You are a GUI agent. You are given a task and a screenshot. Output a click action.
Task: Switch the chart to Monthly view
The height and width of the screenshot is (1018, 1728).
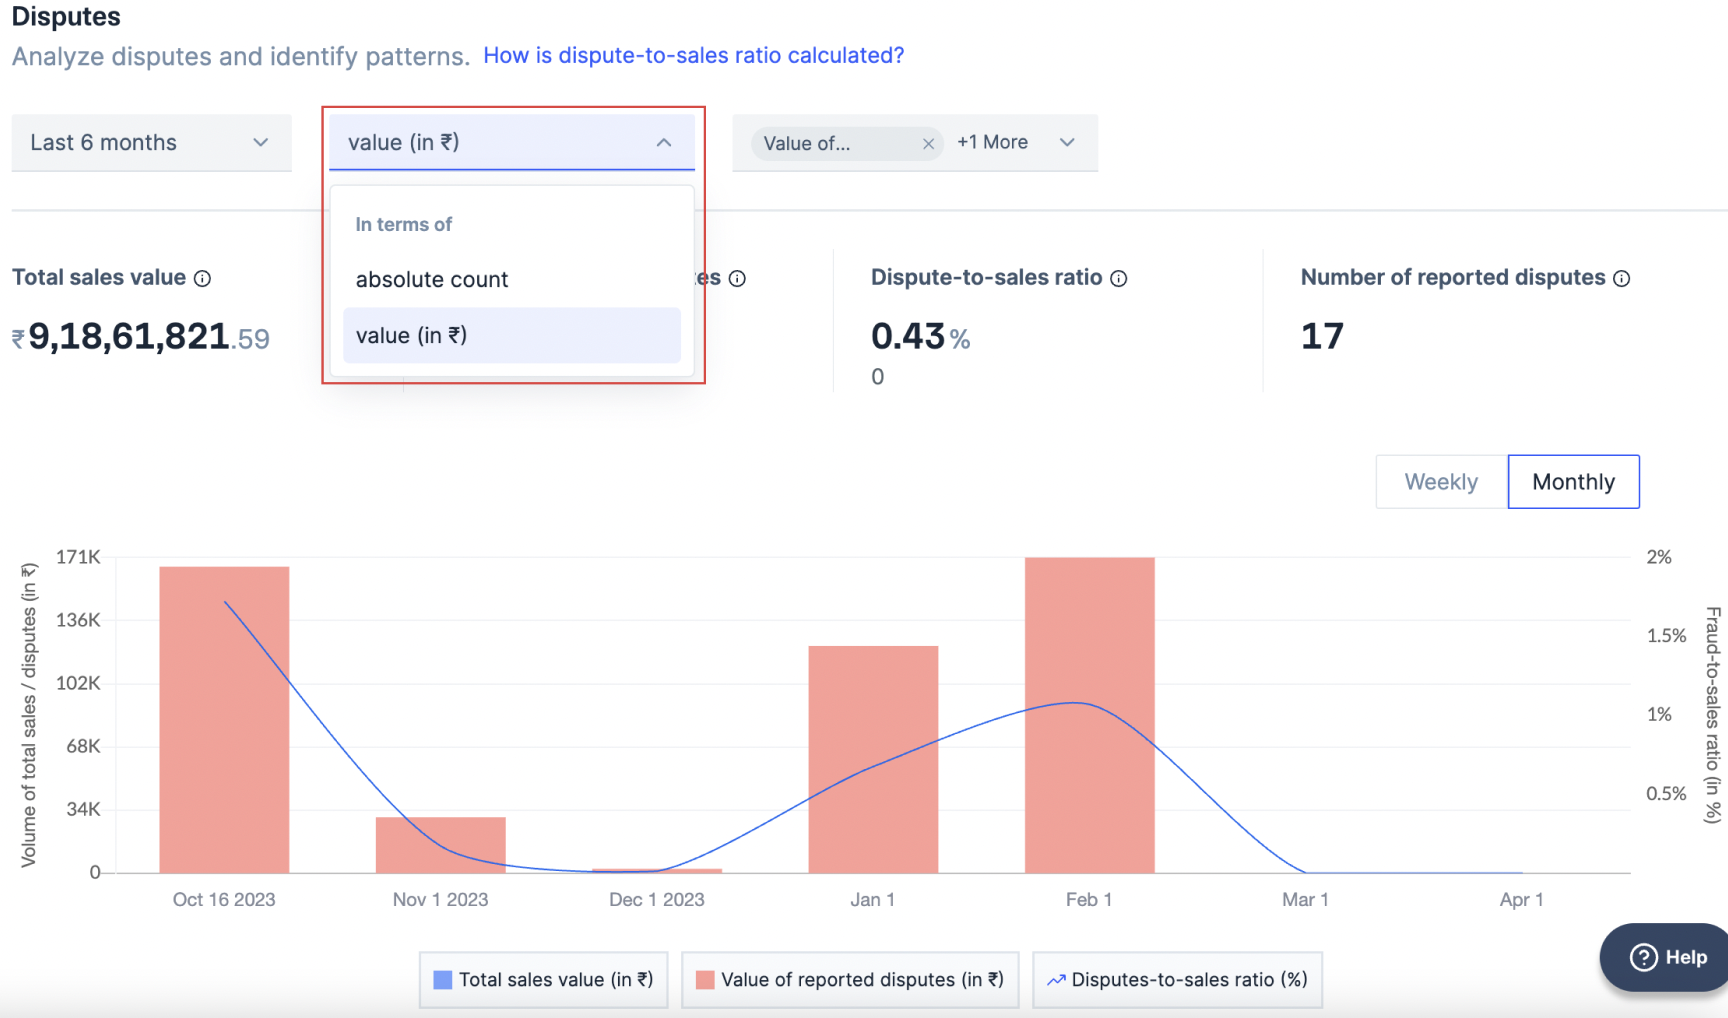pos(1574,482)
